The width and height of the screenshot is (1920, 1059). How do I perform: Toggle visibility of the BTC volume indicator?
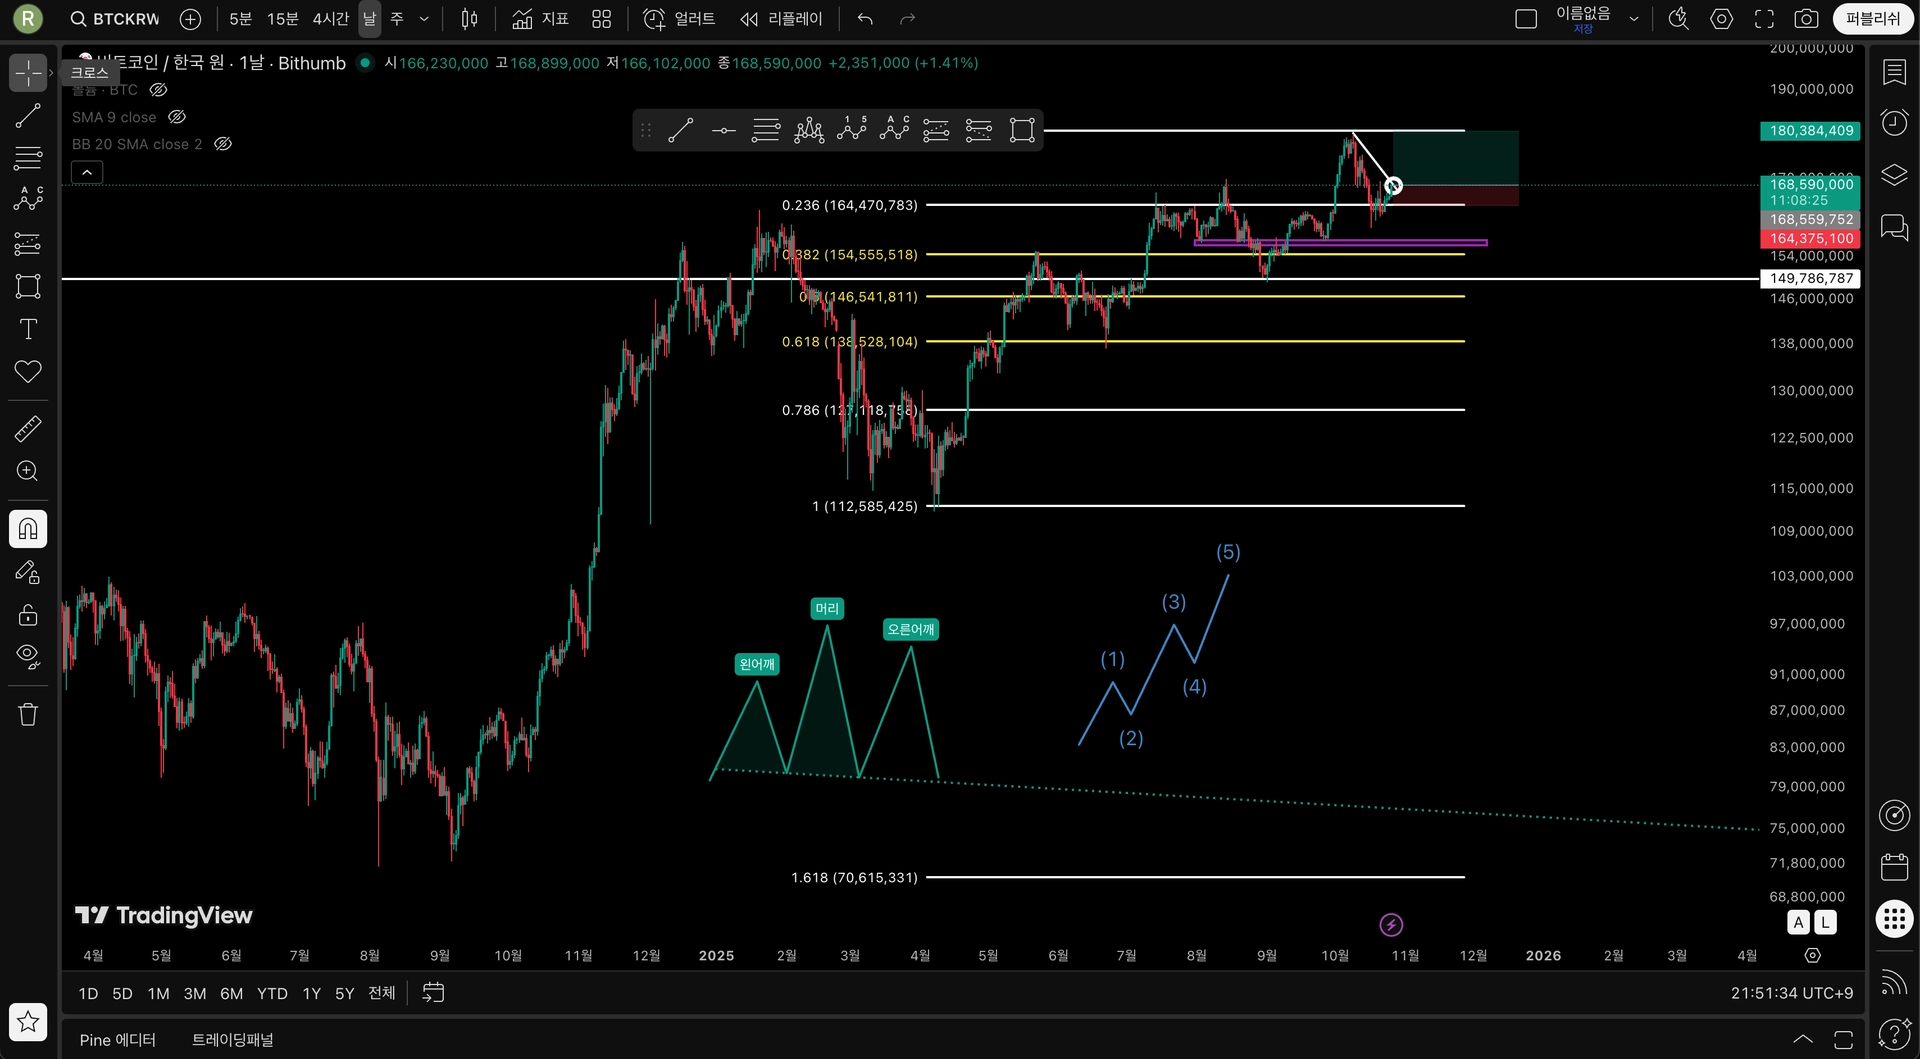(x=158, y=90)
